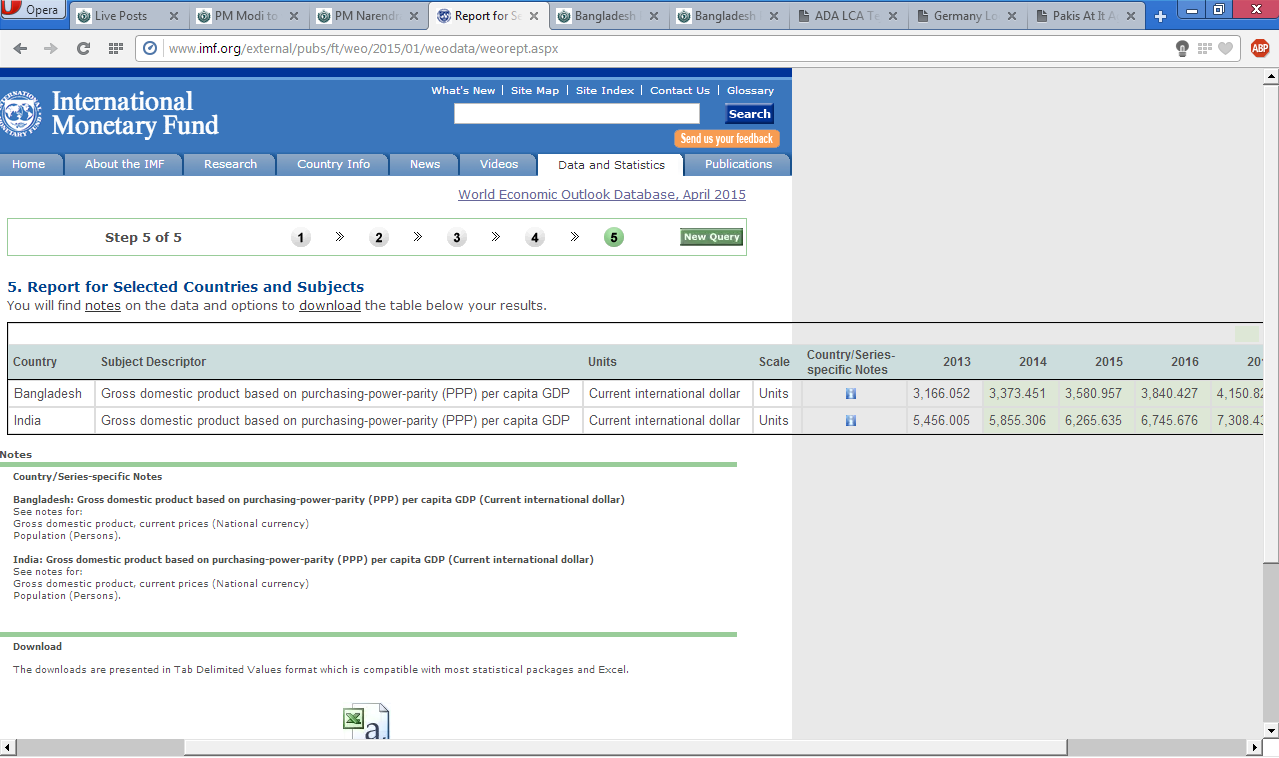The image size is (1279, 758).
Task: Click the 2014 column header
Action: pyautogui.click(x=1033, y=362)
